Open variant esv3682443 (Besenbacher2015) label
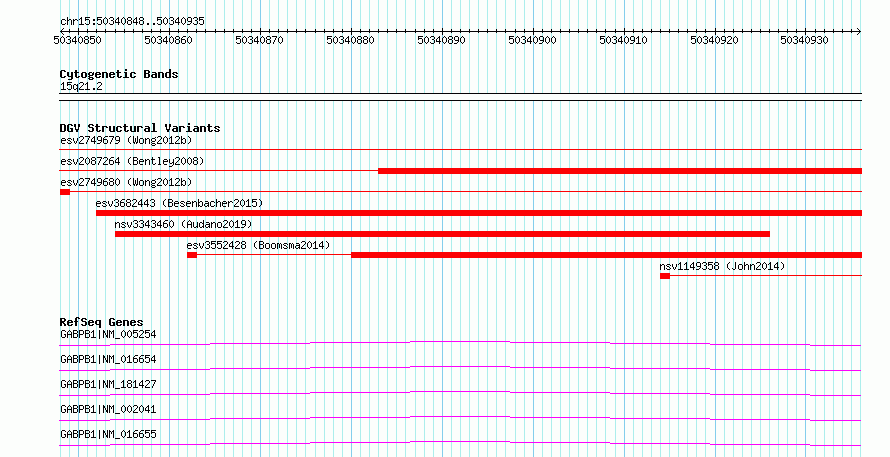 [179, 203]
